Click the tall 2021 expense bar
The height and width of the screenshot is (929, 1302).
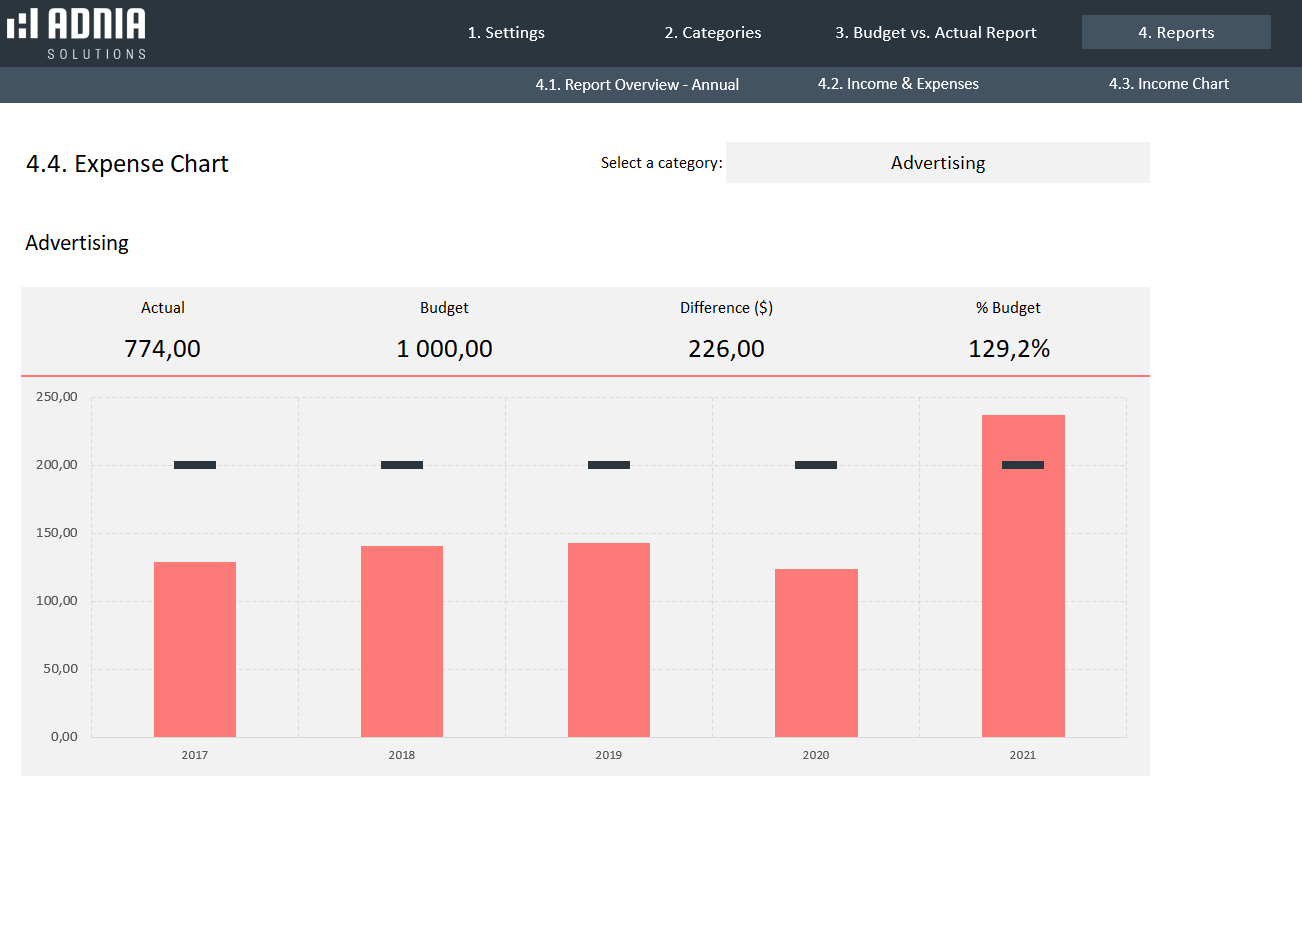point(1023,600)
